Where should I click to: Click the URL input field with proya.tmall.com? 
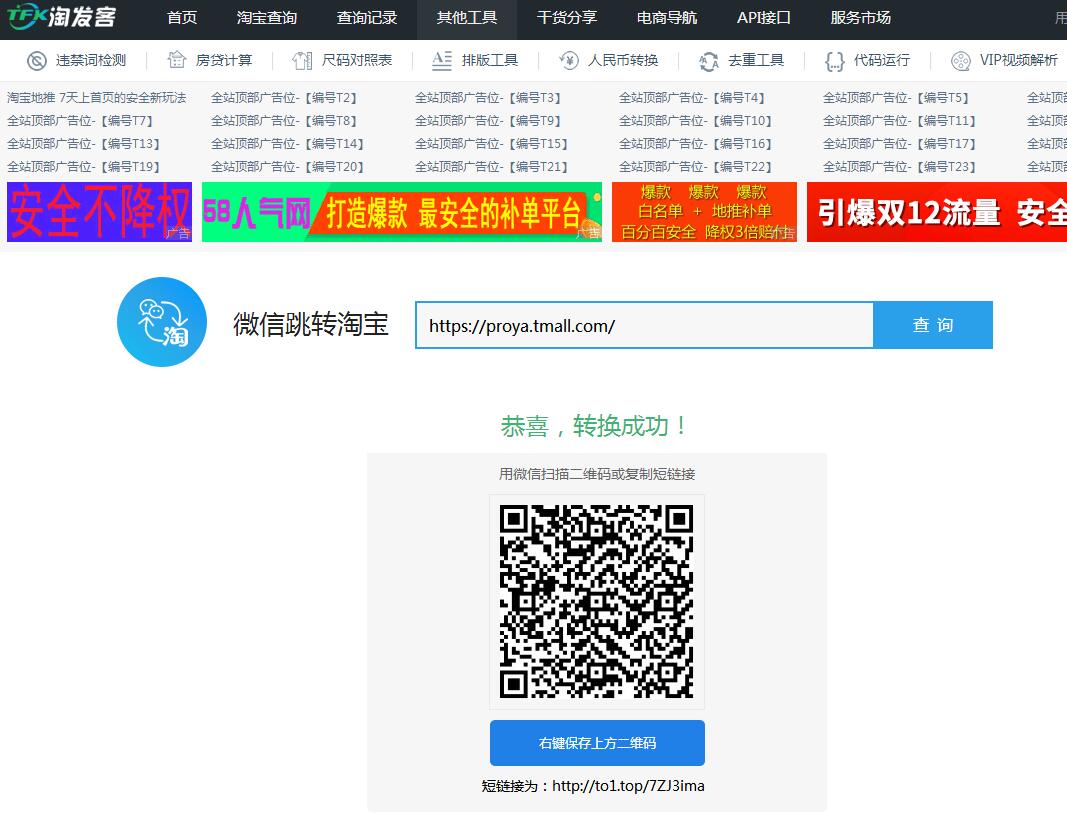[x=644, y=325]
